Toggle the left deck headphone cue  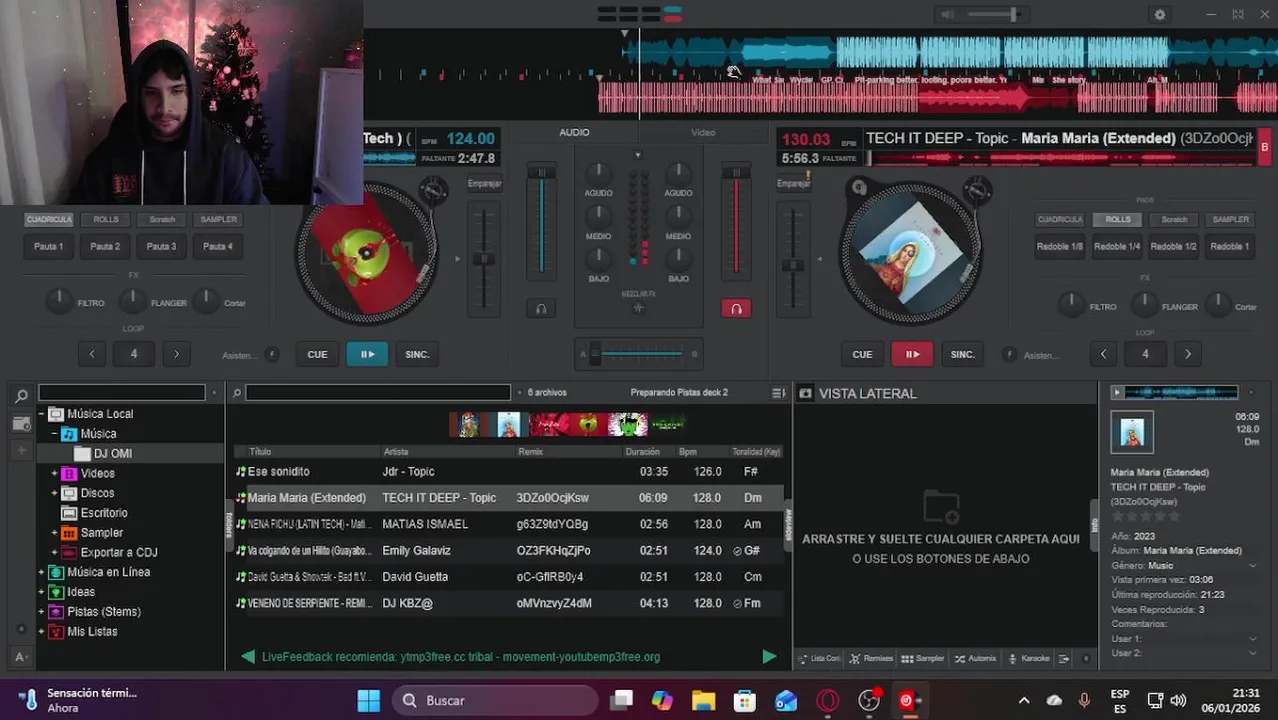pyautogui.click(x=541, y=309)
